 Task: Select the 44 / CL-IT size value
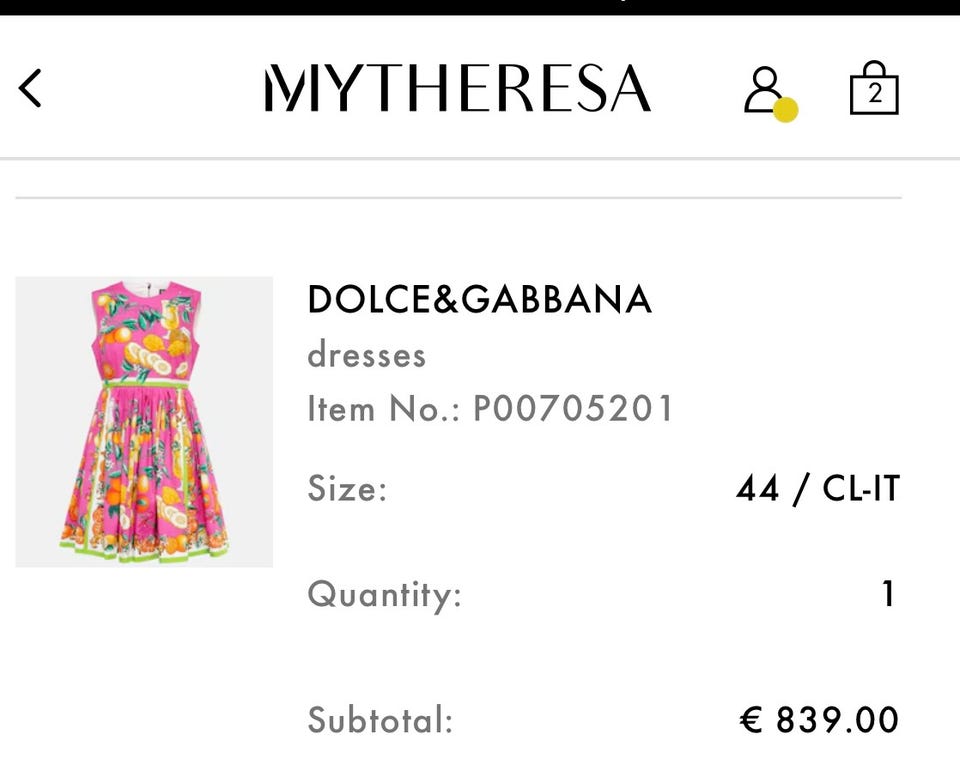(x=817, y=489)
